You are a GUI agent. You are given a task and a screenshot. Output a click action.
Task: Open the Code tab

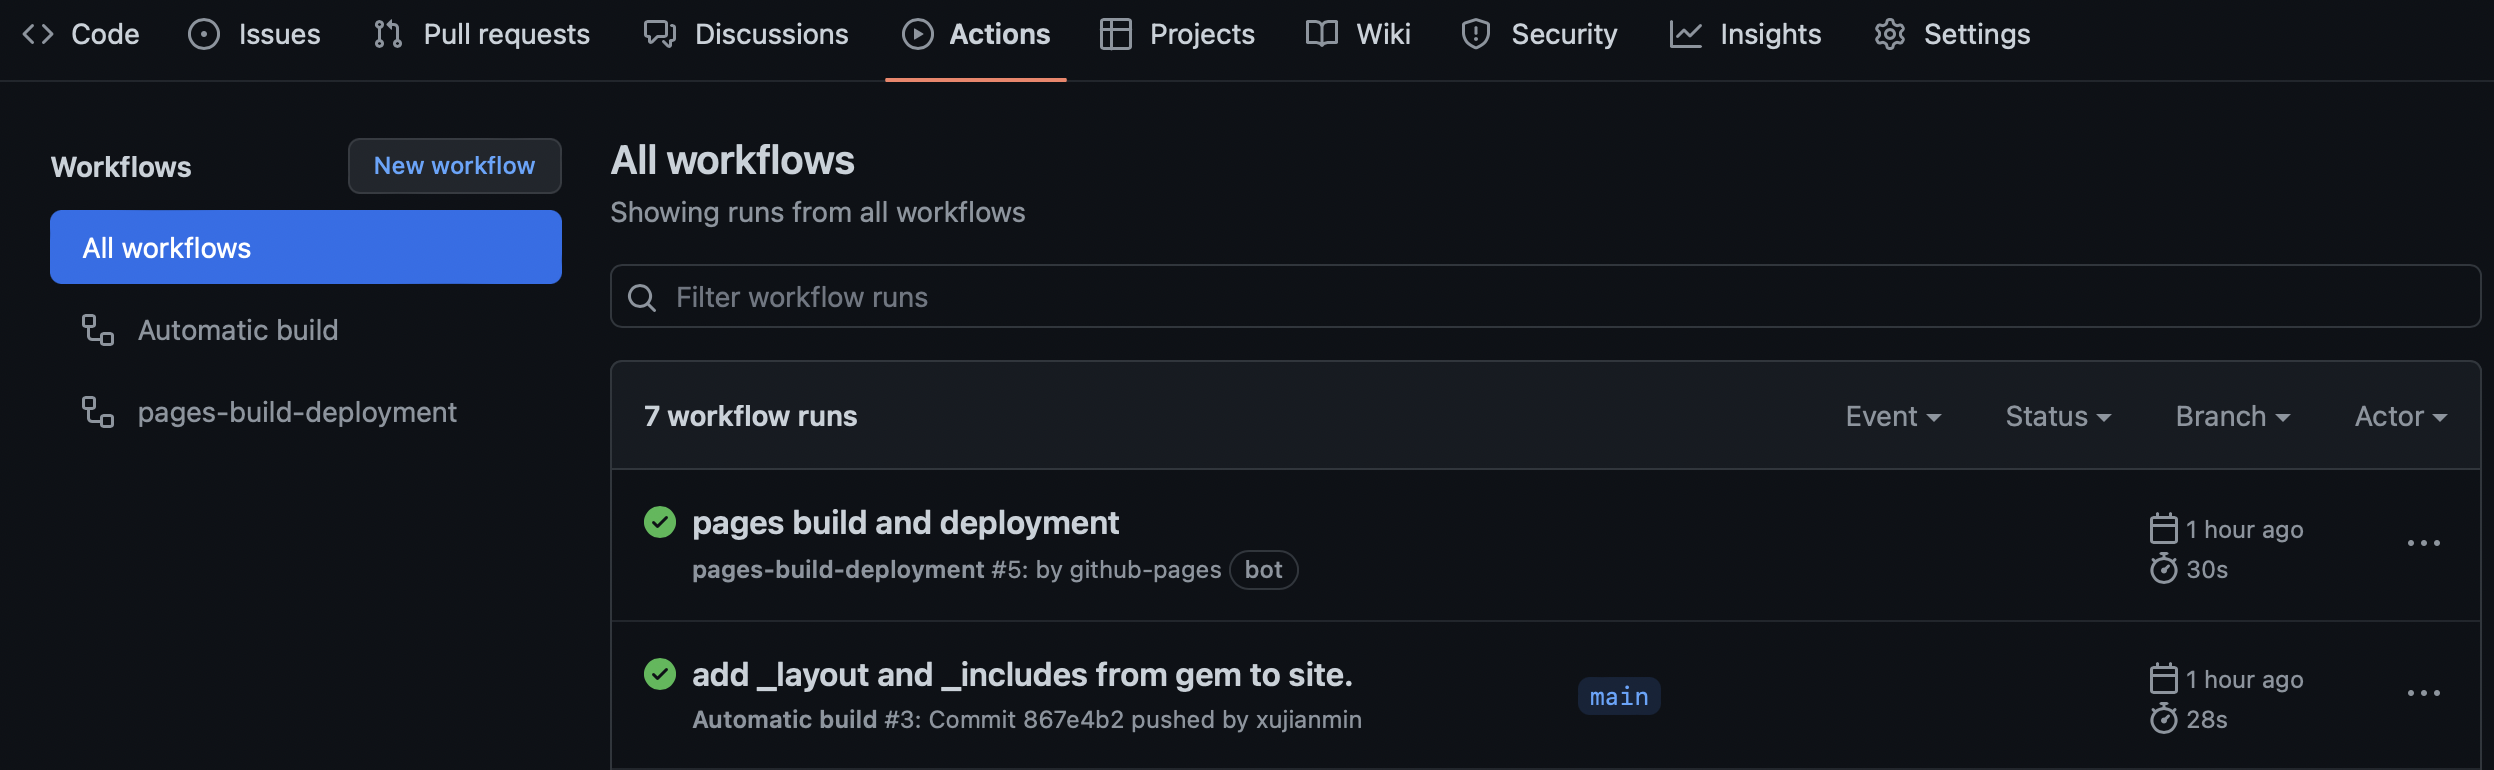coord(81,34)
